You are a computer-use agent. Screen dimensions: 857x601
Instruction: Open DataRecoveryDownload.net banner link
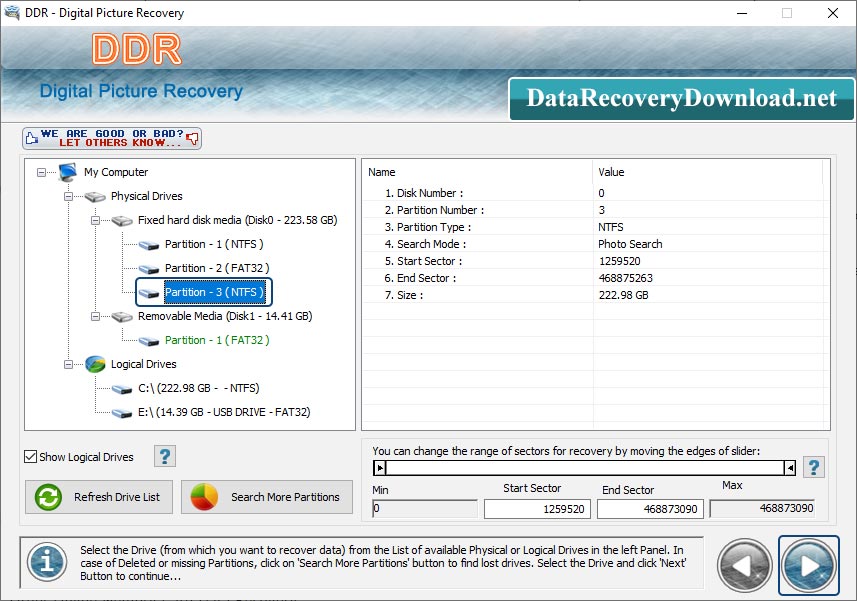[x=681, y=99]
